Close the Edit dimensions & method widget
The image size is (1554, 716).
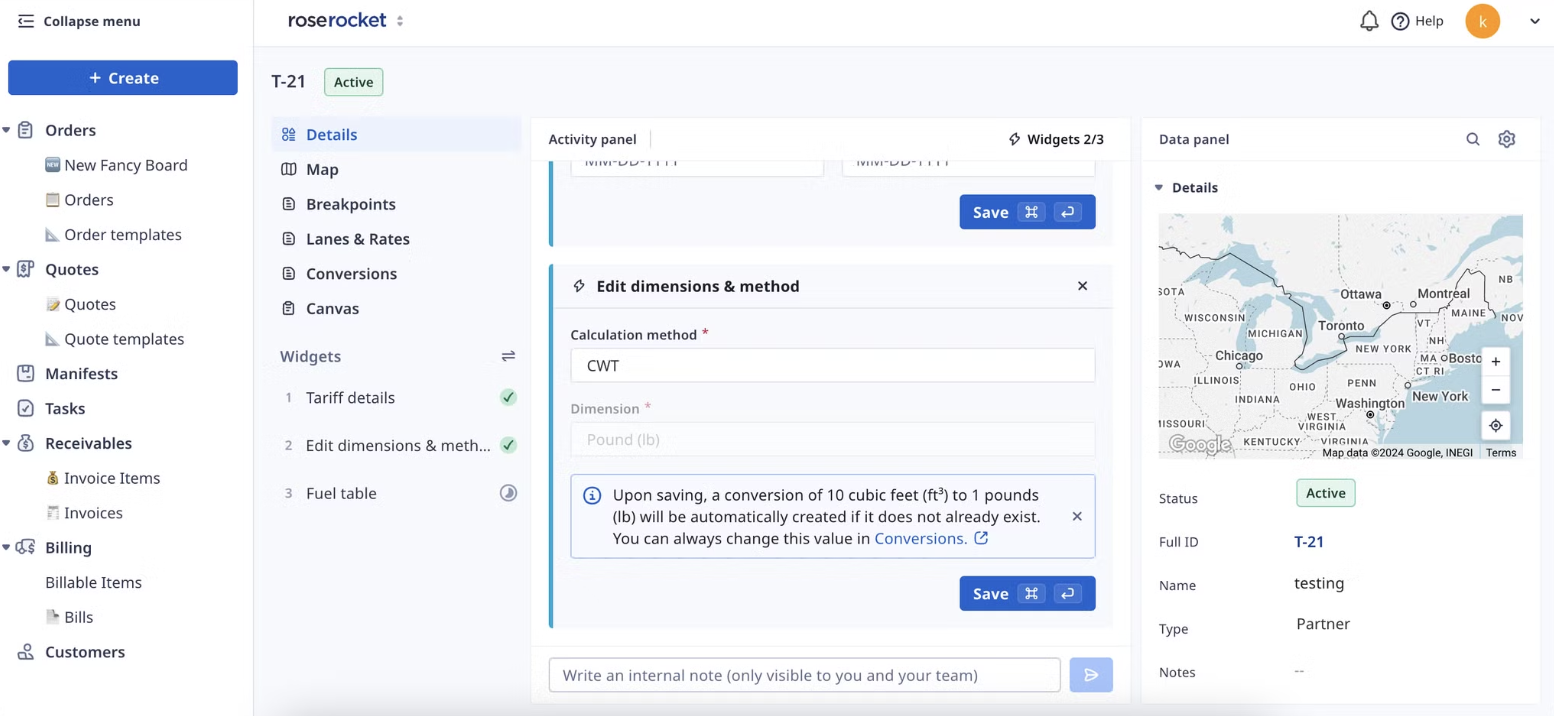tap(1082, 286)
